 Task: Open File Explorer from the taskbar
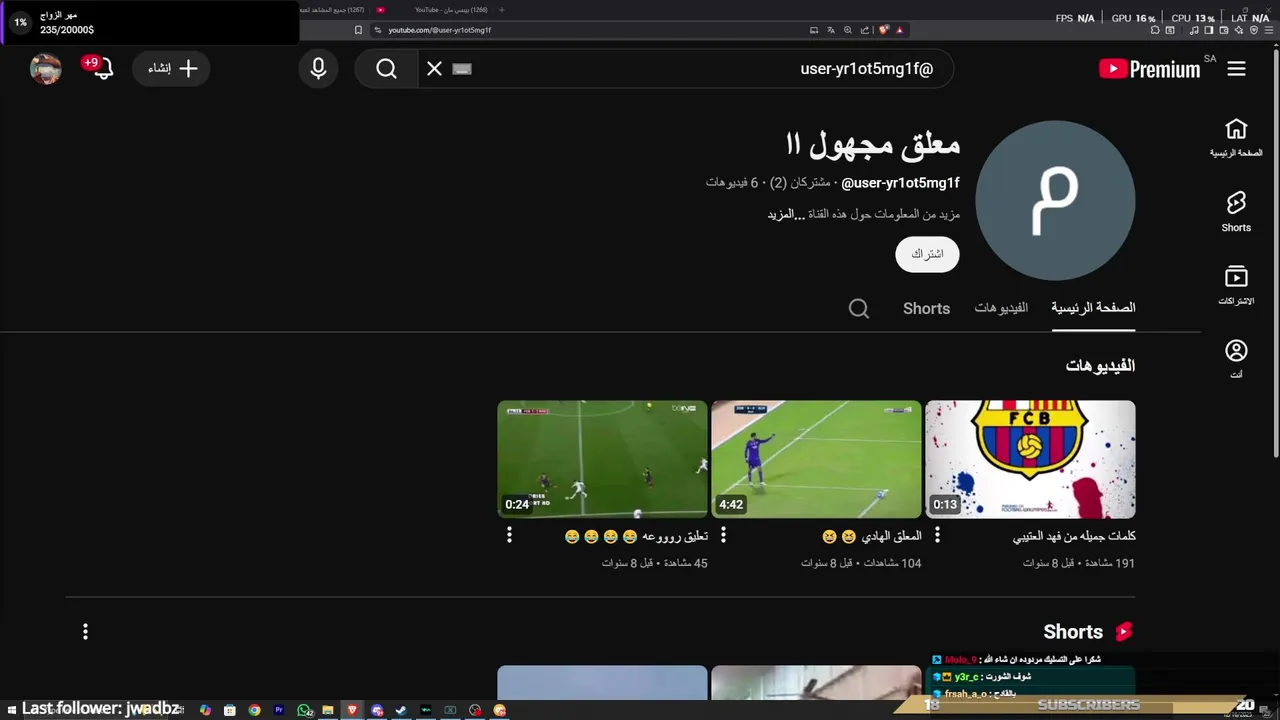tap(328, 710)
